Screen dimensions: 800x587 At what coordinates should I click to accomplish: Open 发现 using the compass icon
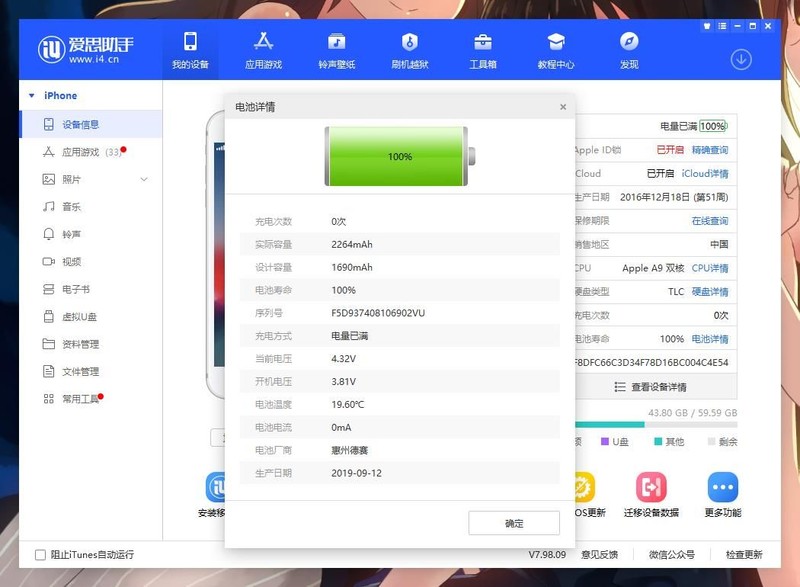627,49
